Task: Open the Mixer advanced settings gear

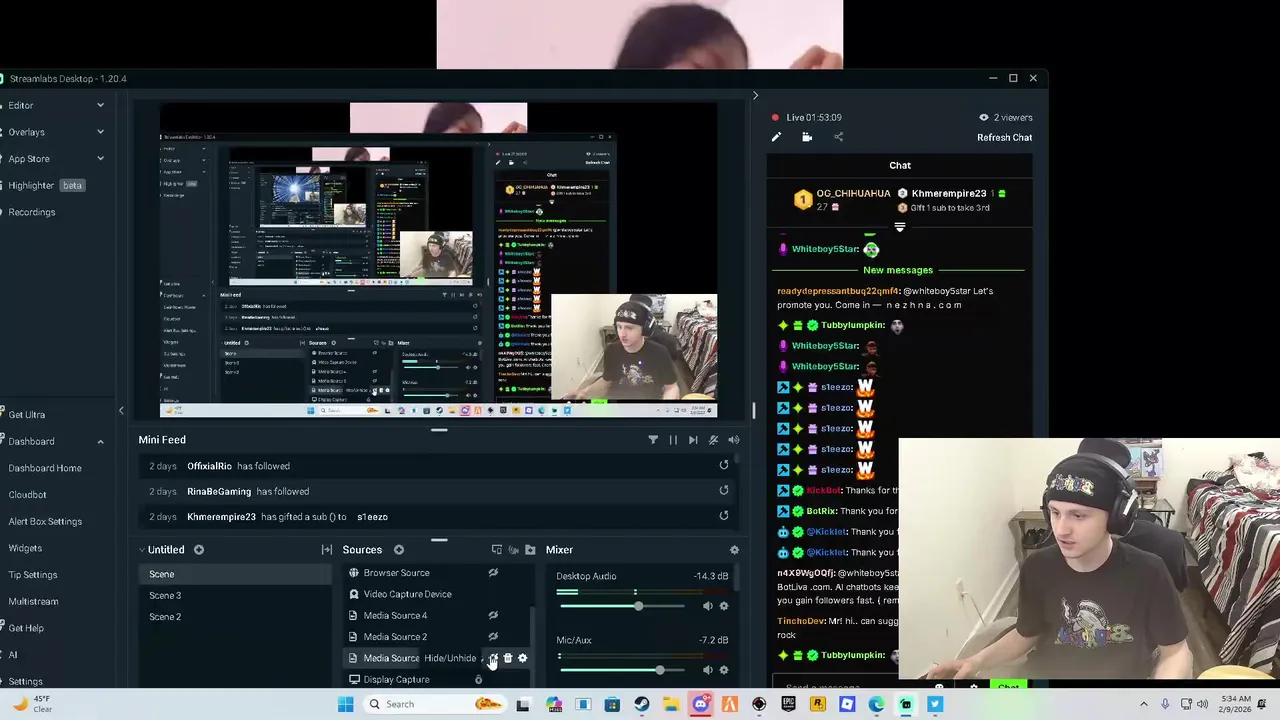Action: click(734, 550)
